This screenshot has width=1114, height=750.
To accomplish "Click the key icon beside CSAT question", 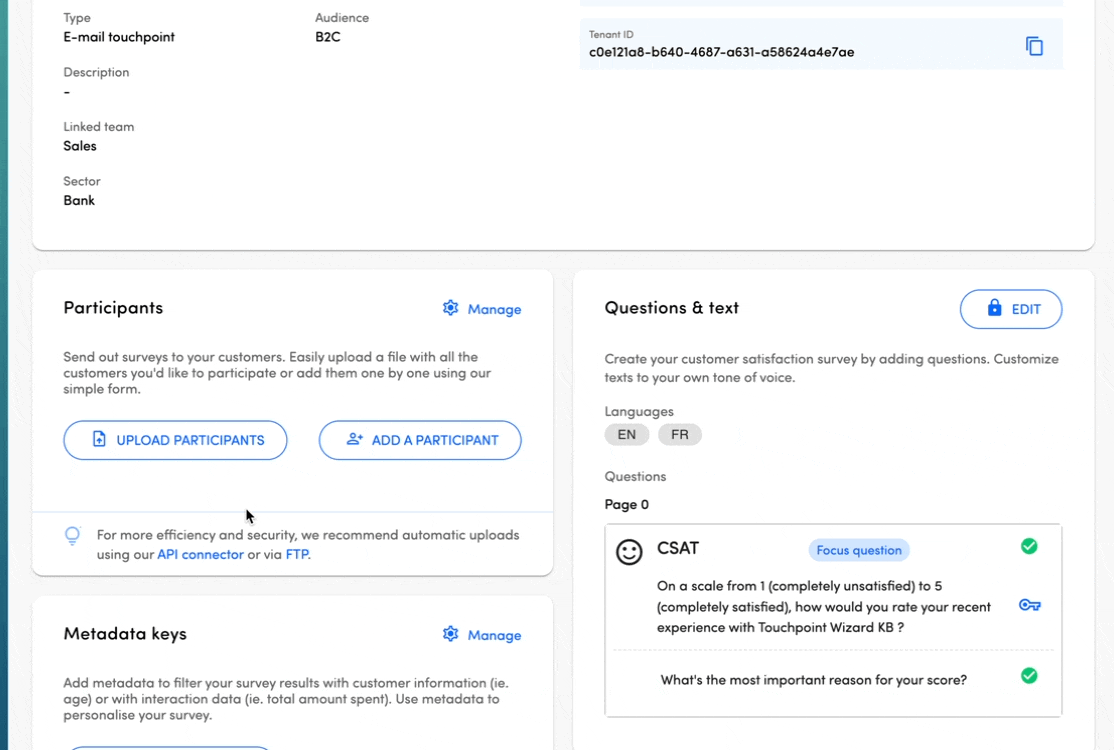I will [x=1029, y=605].
